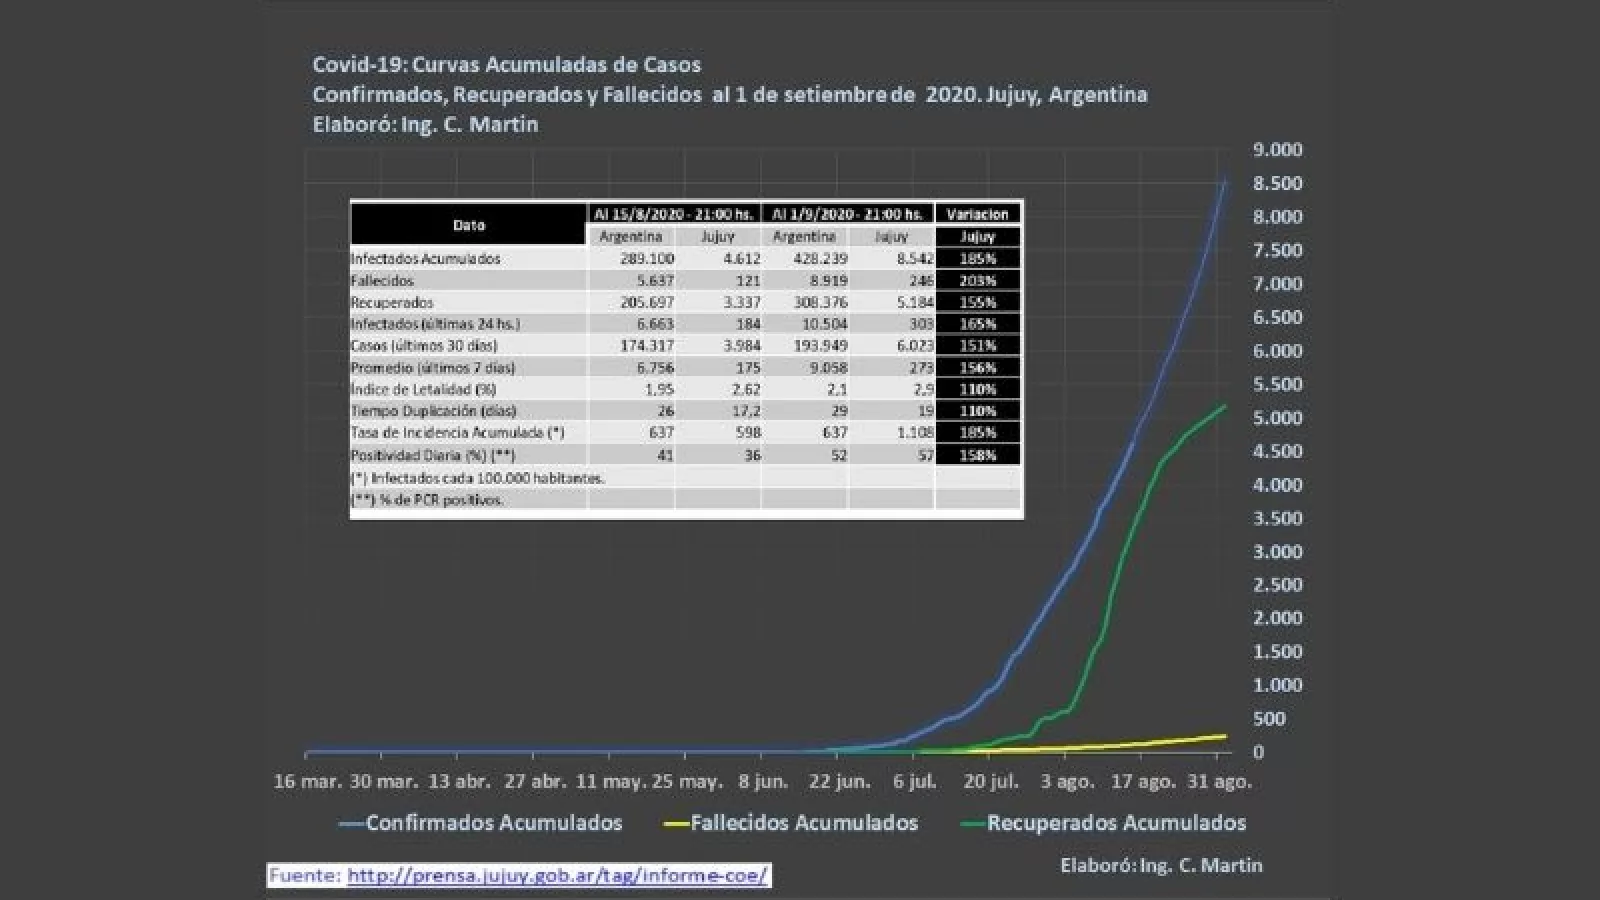The width and height of the screenshot is (1600, 900).
Task: Click the yellow Fallecidos Acumulados legend line
Action: point(676,824)
